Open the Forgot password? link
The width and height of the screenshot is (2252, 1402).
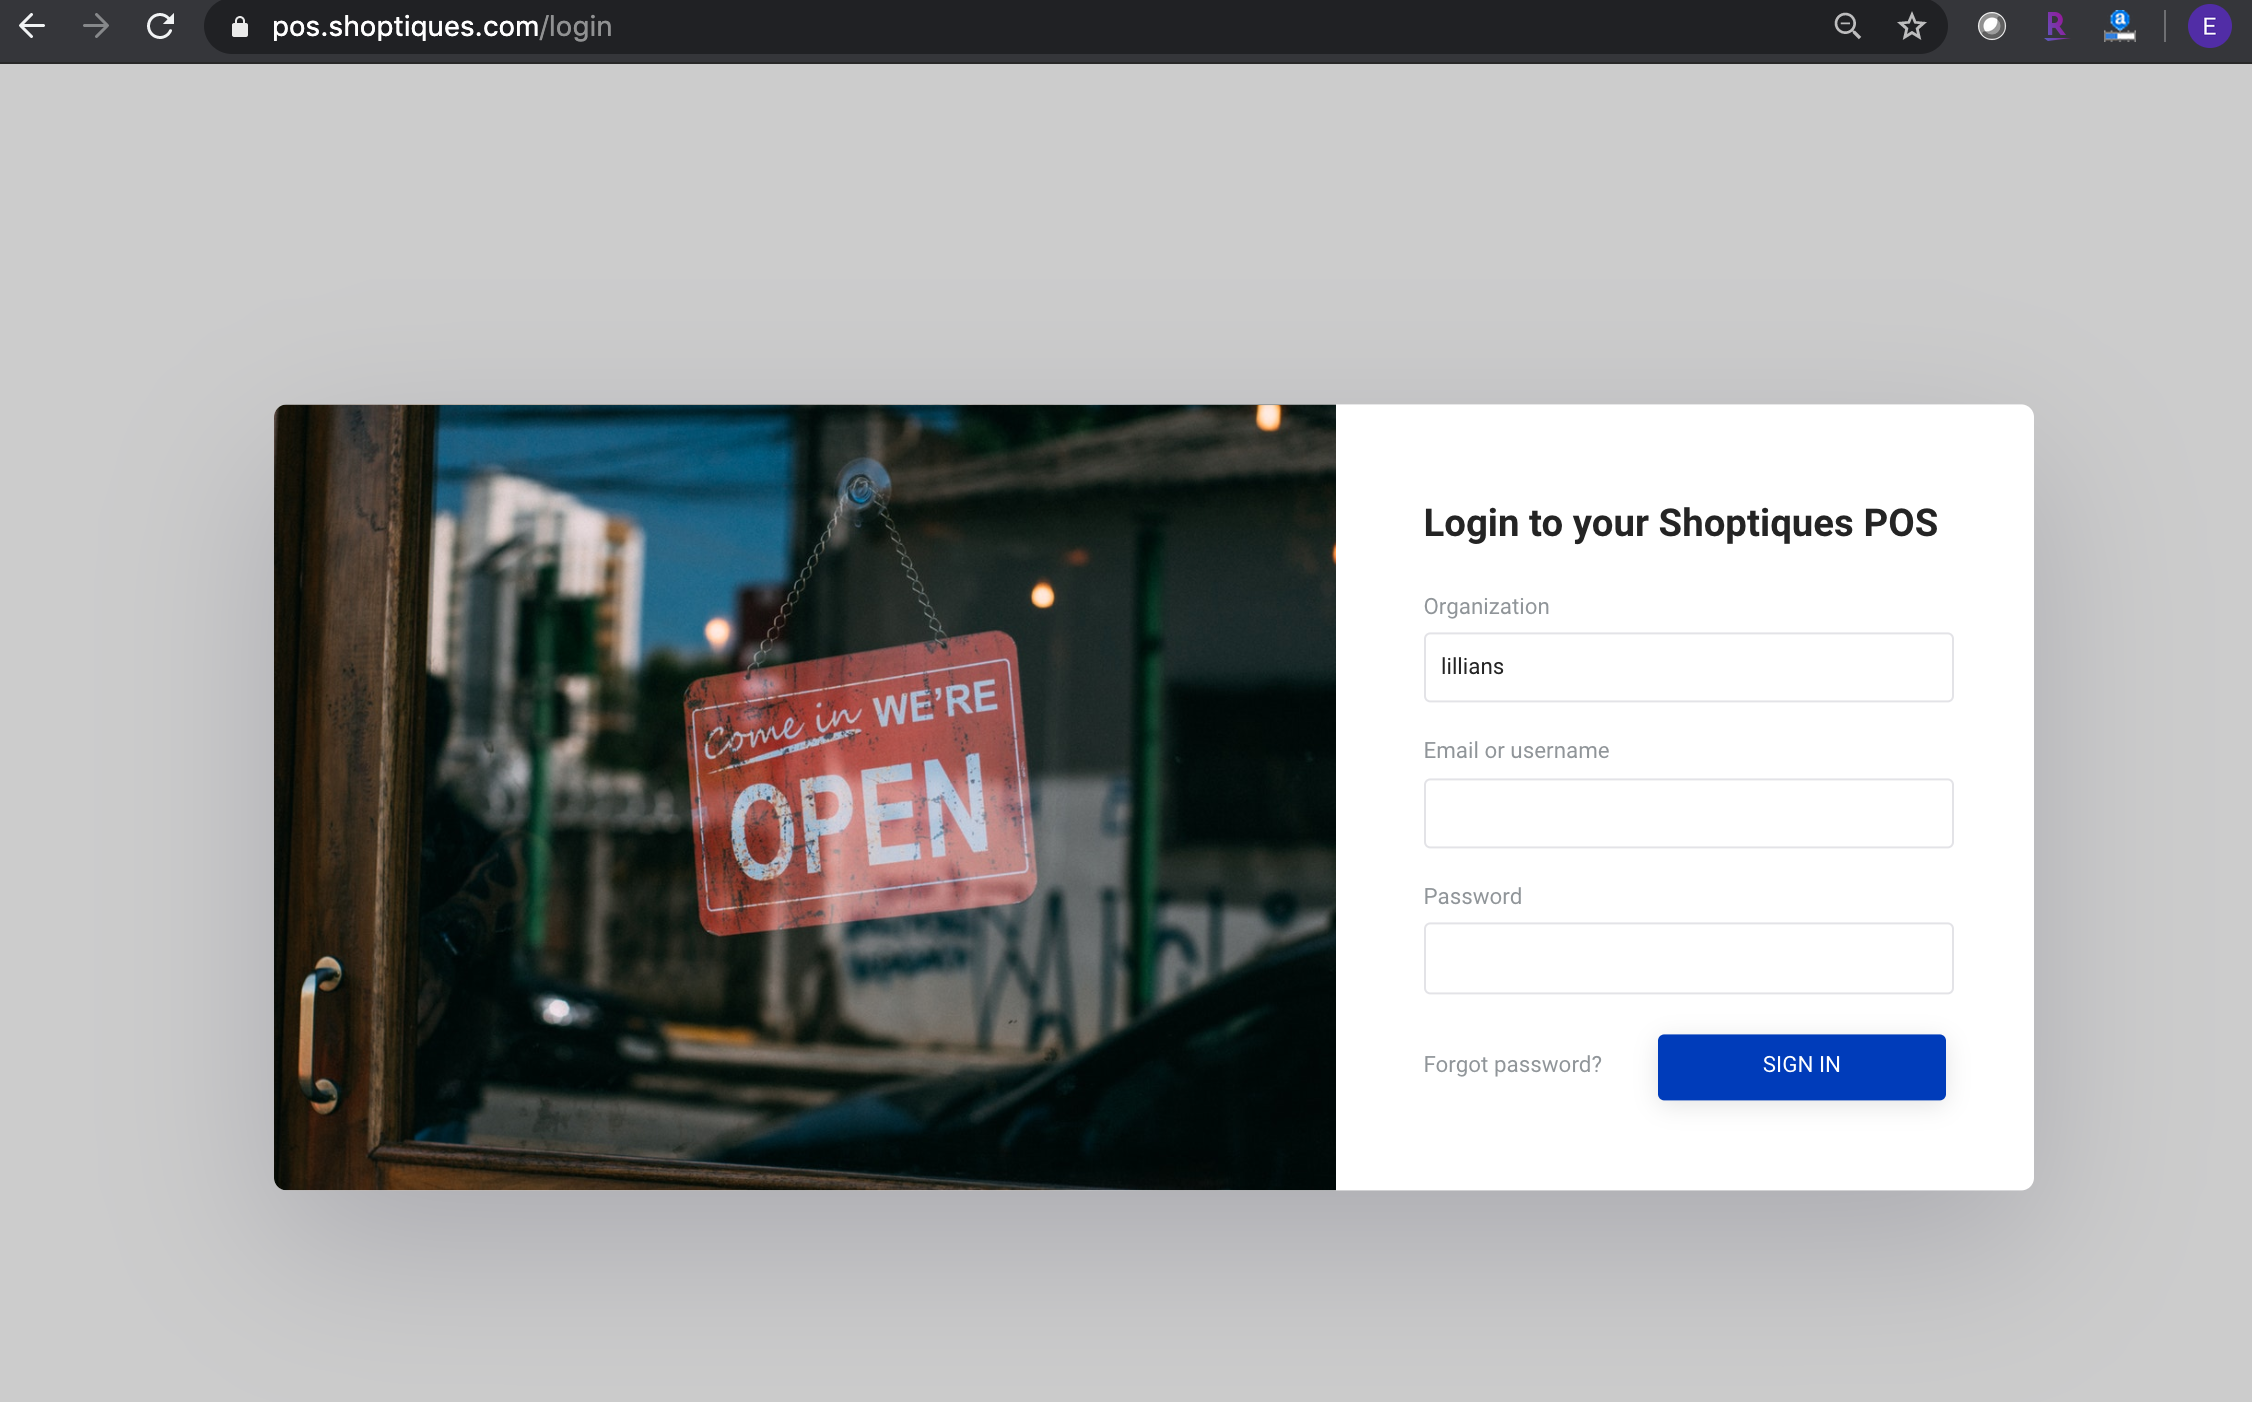(1512, 1064)
